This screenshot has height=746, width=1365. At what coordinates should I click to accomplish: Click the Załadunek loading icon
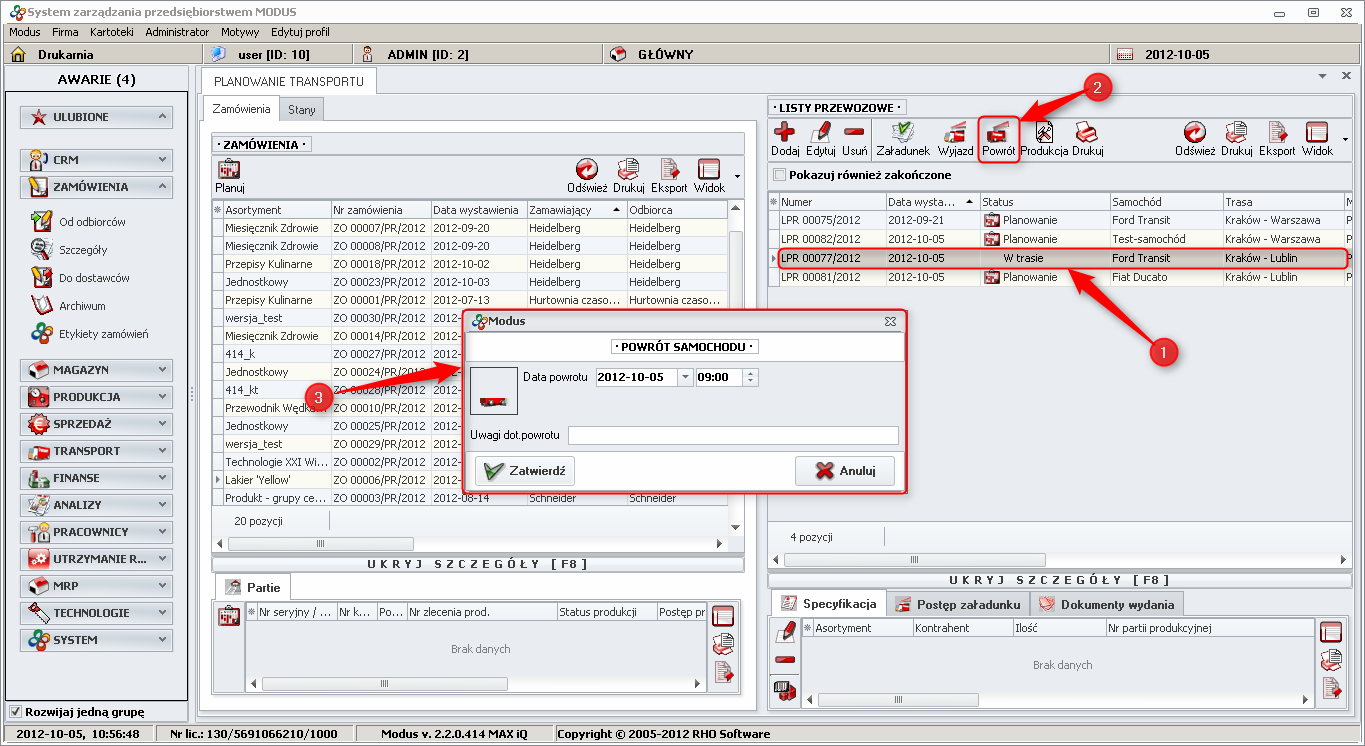tap(903, 132)
